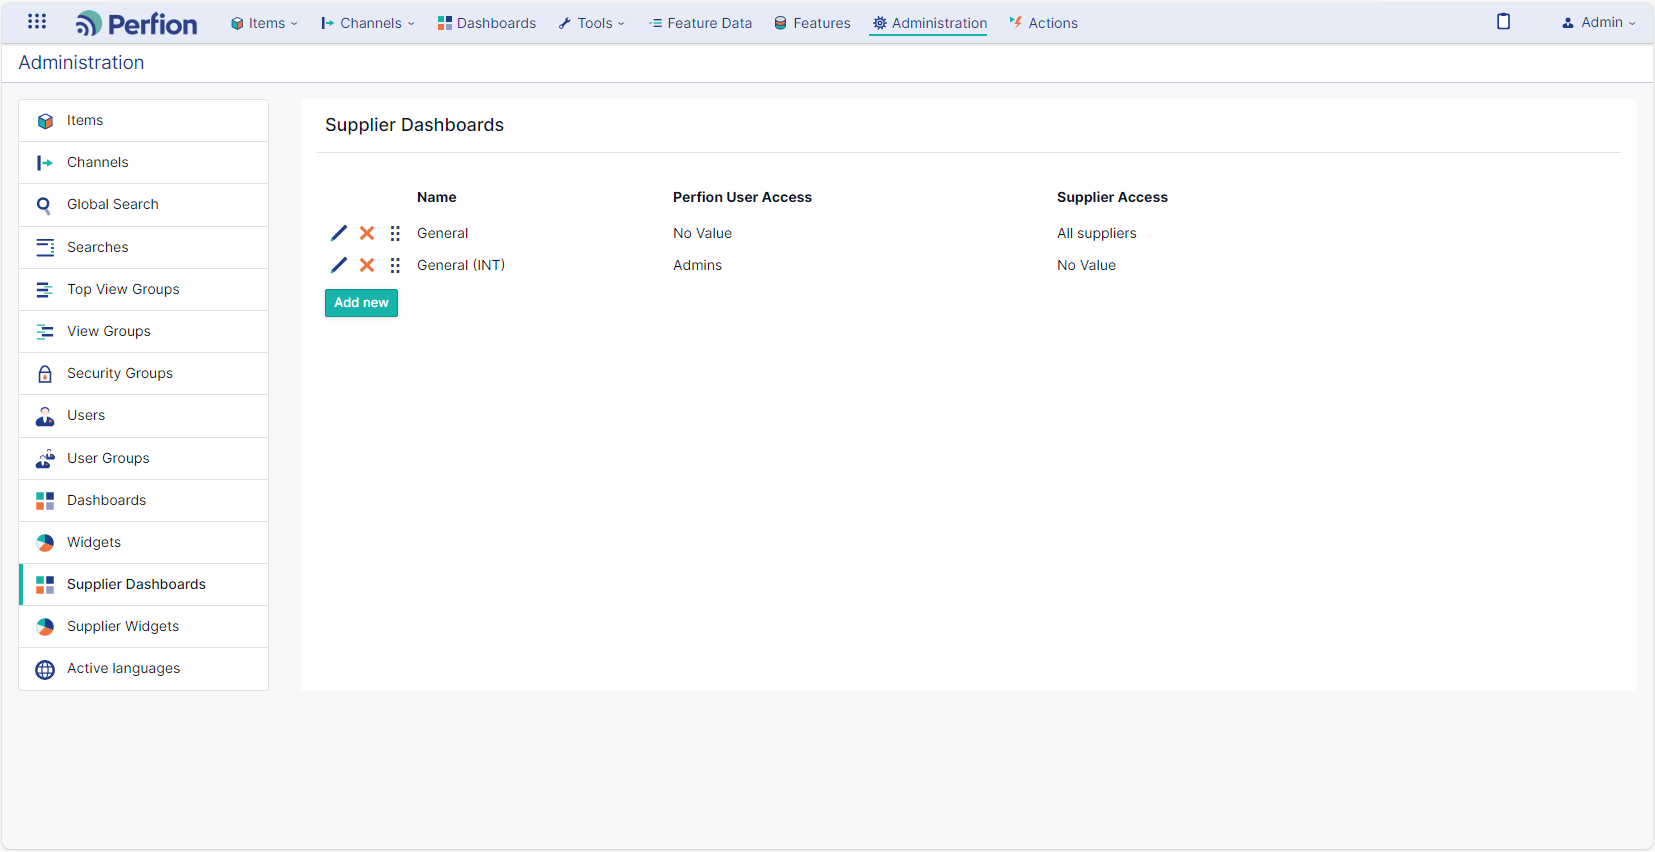Open Users in the sidebar

(143, 415)
